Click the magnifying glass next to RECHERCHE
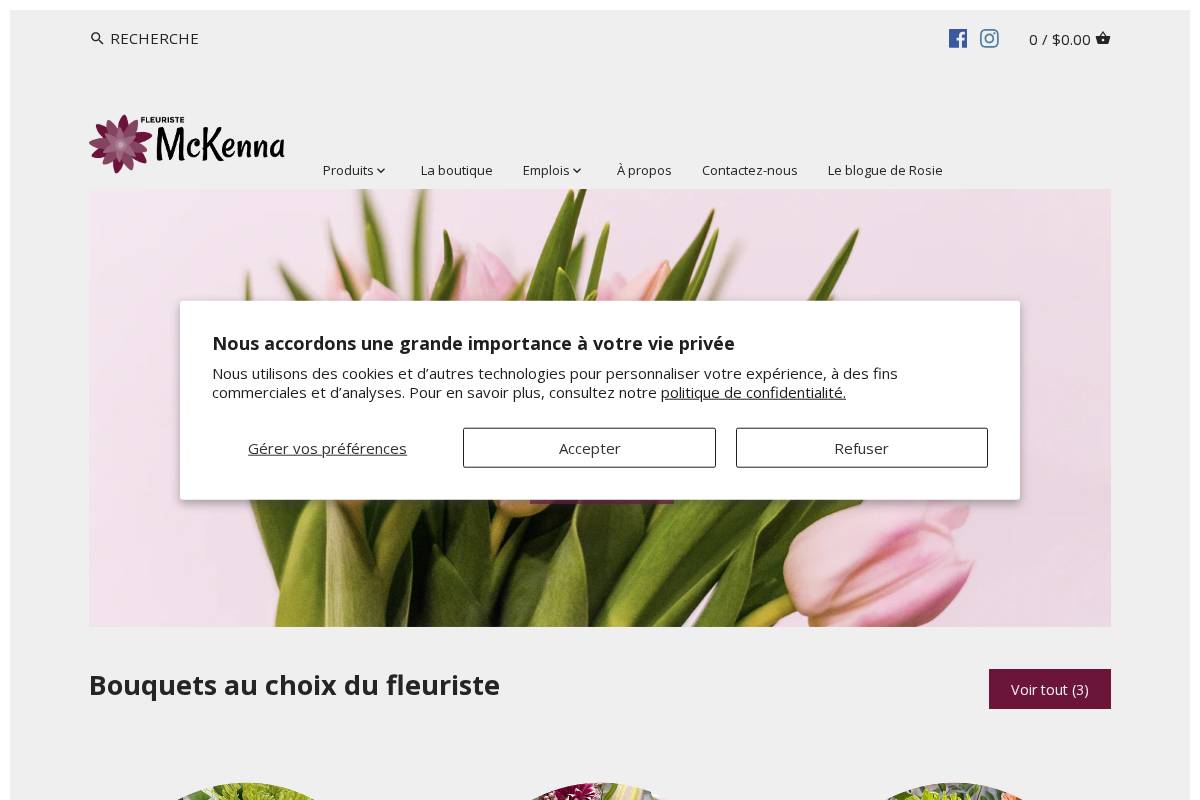1200x800 pixels. coord(97,38)
